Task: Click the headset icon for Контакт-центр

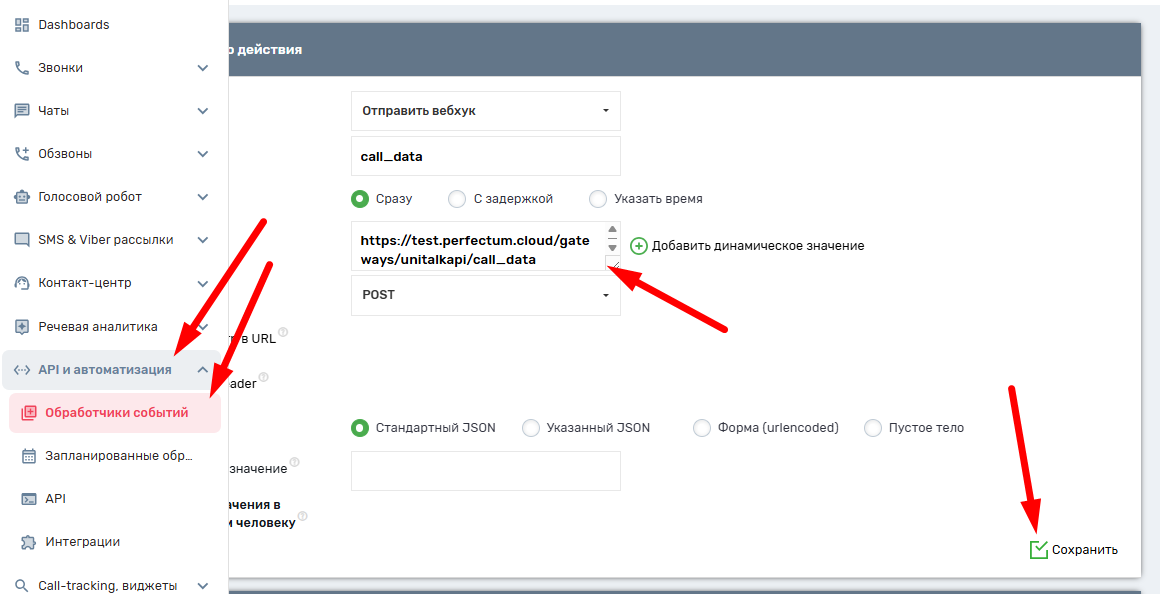Action: pyautogui.click(x=22, y=283)
